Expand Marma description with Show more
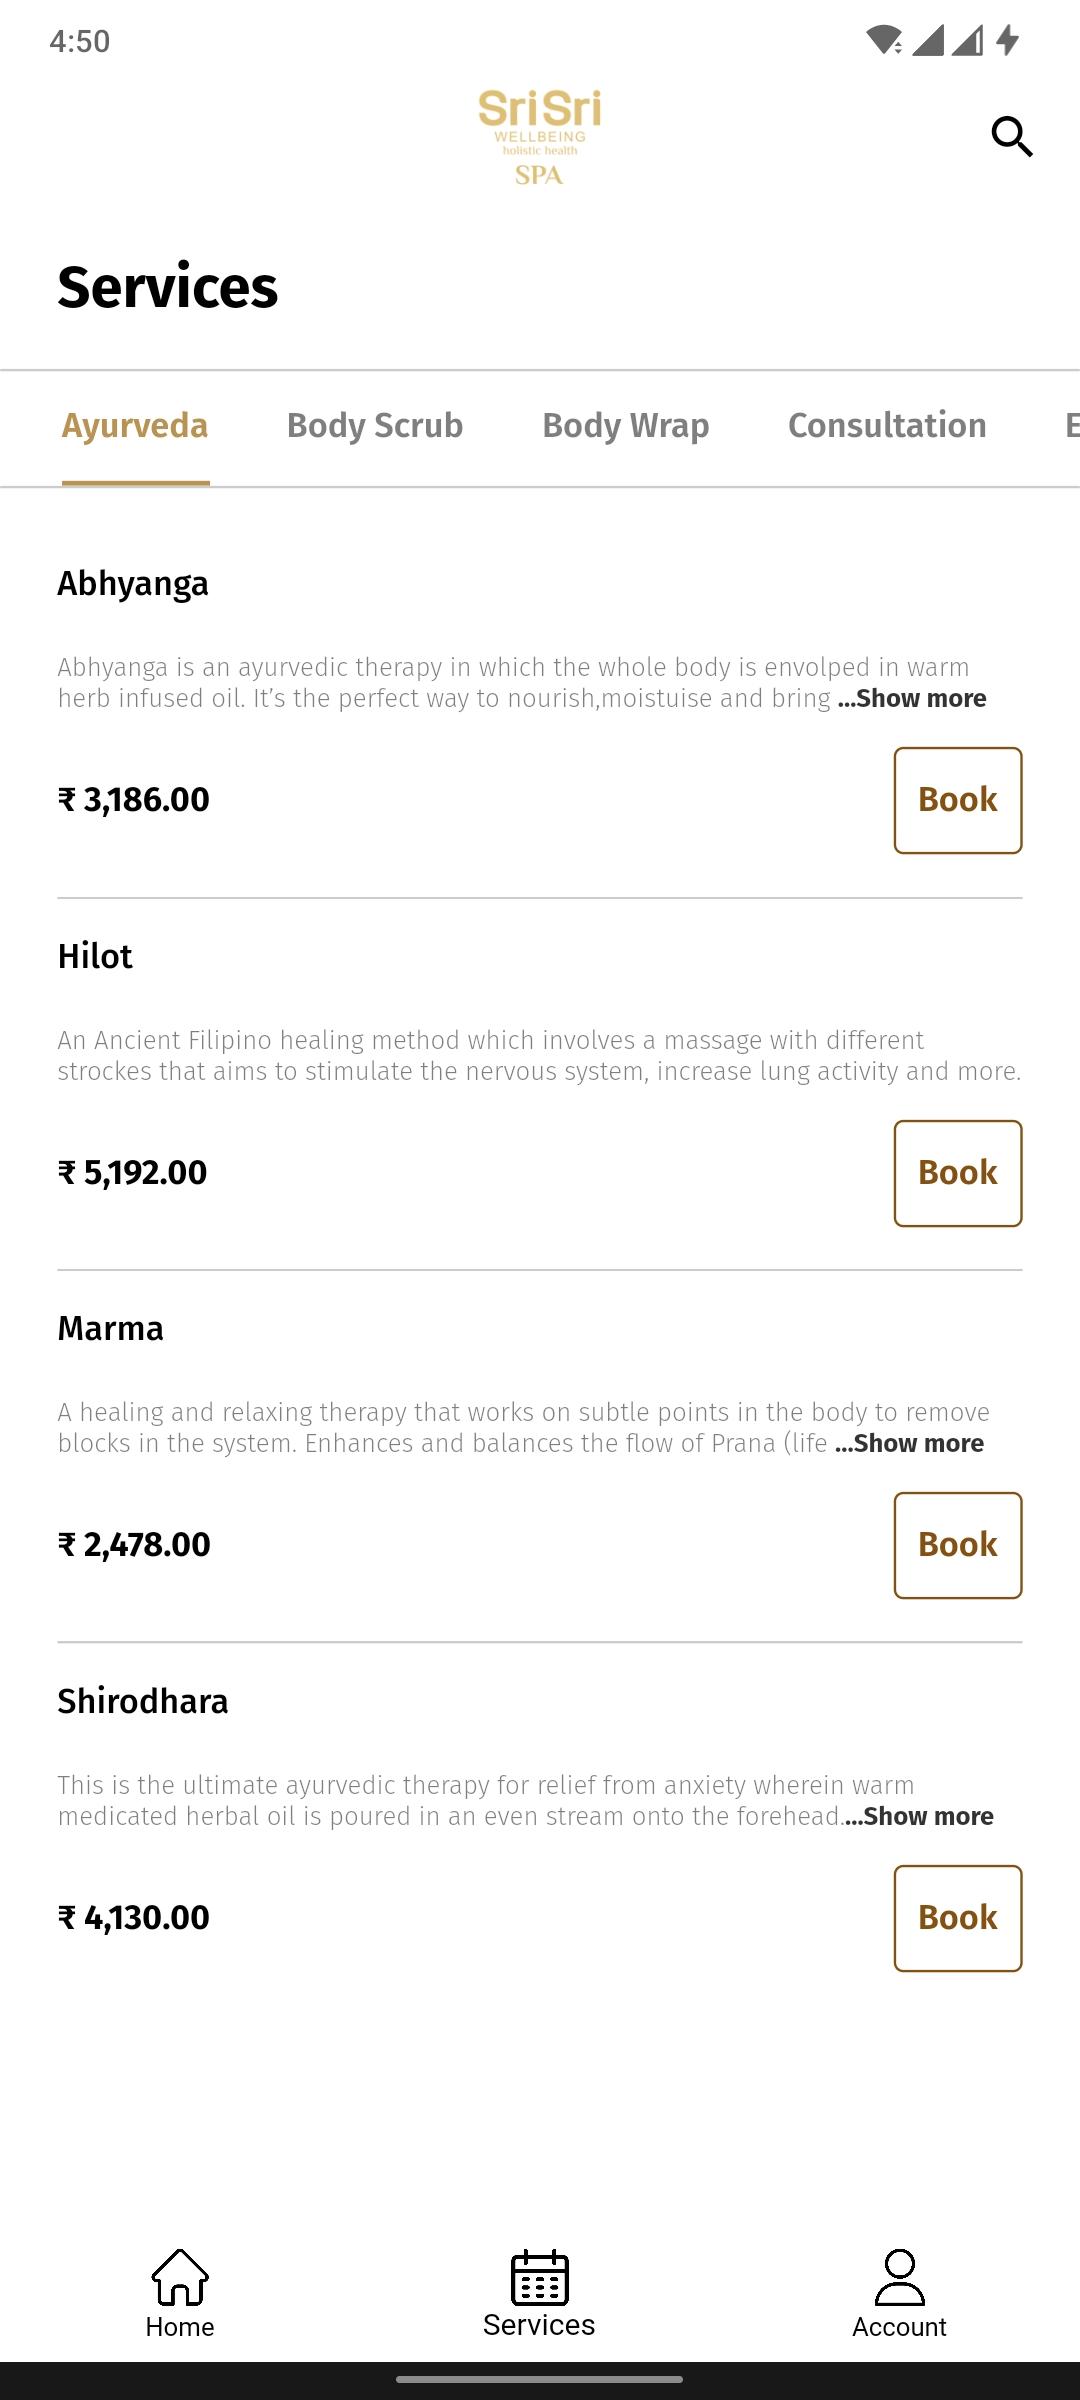Viewport: 1080px width, 2400px height. coord(910,1443)
